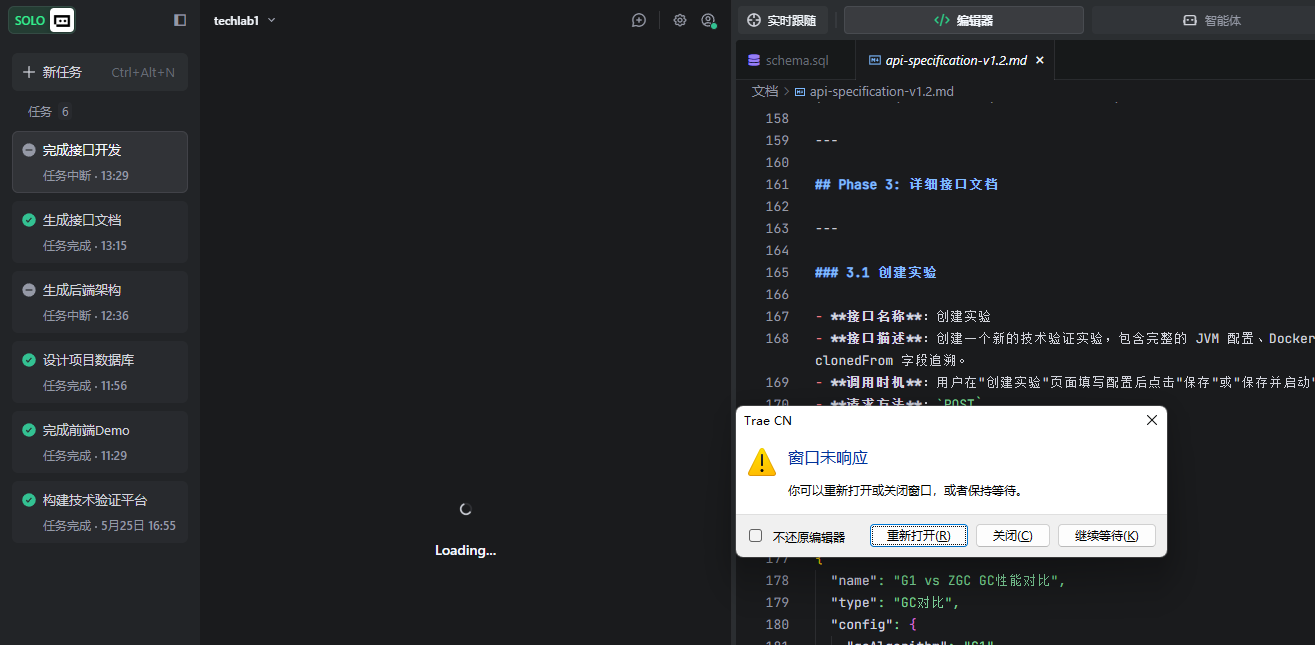The width and height of the screenshot is (1315, 645).
Task: Click the plus icon beside 新任务
Action: click(29, 72)
